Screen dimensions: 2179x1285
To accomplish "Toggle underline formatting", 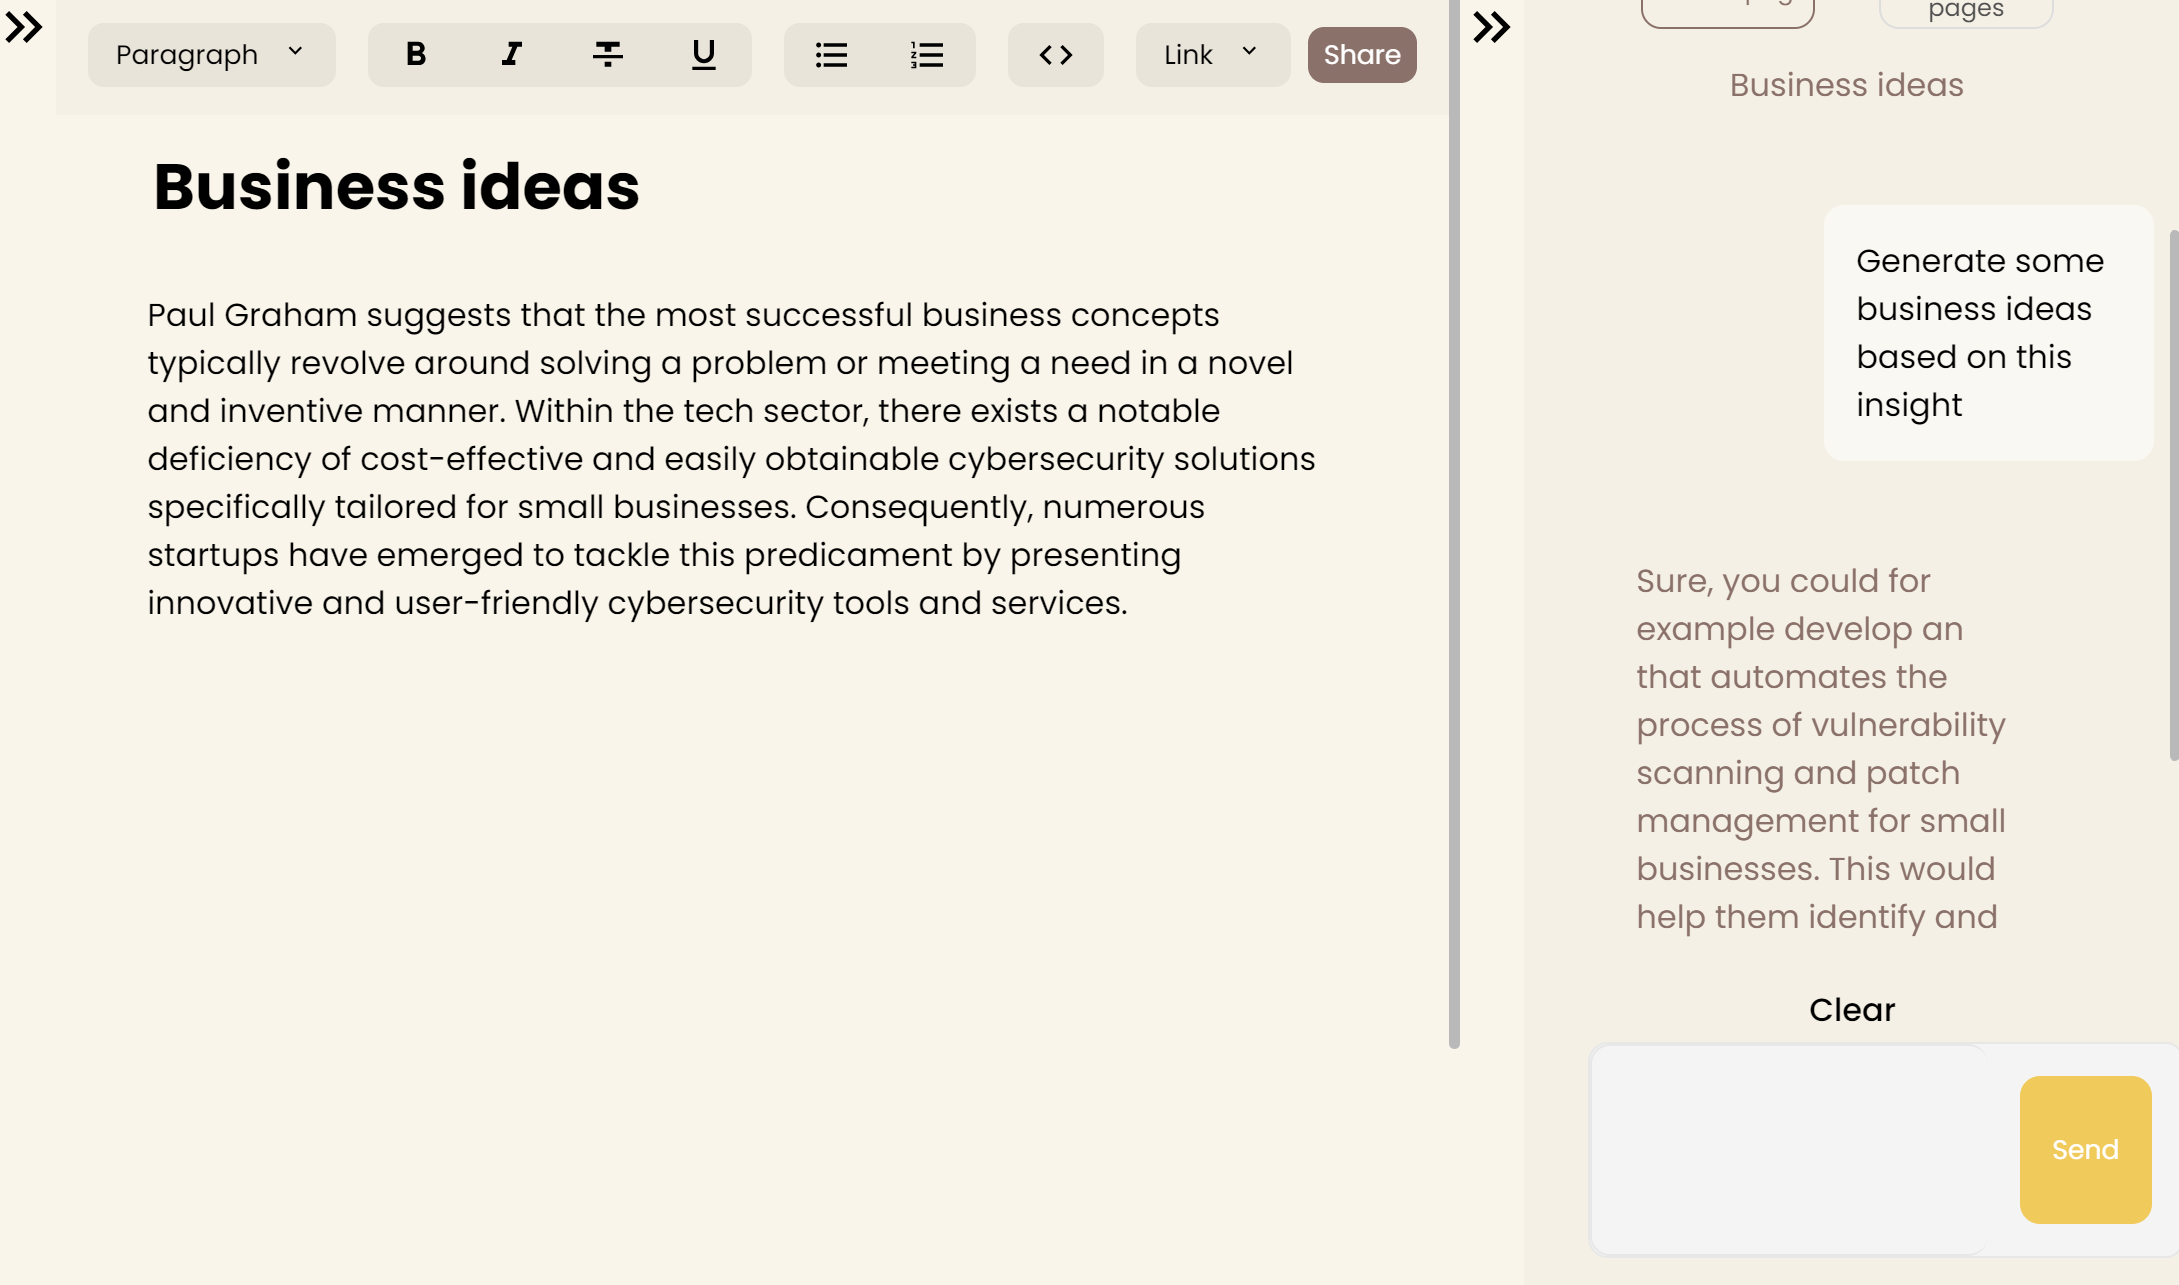I will (703, 54).
